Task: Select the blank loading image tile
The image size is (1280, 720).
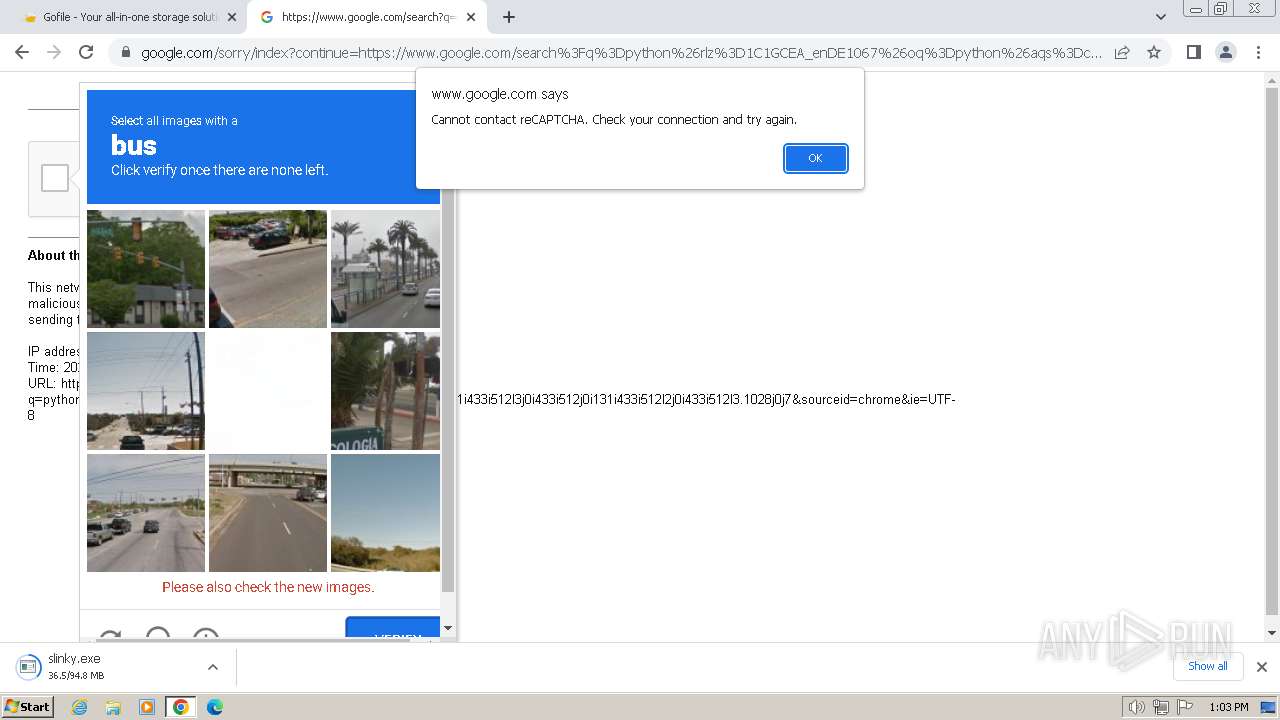Action: pos(268,391)
